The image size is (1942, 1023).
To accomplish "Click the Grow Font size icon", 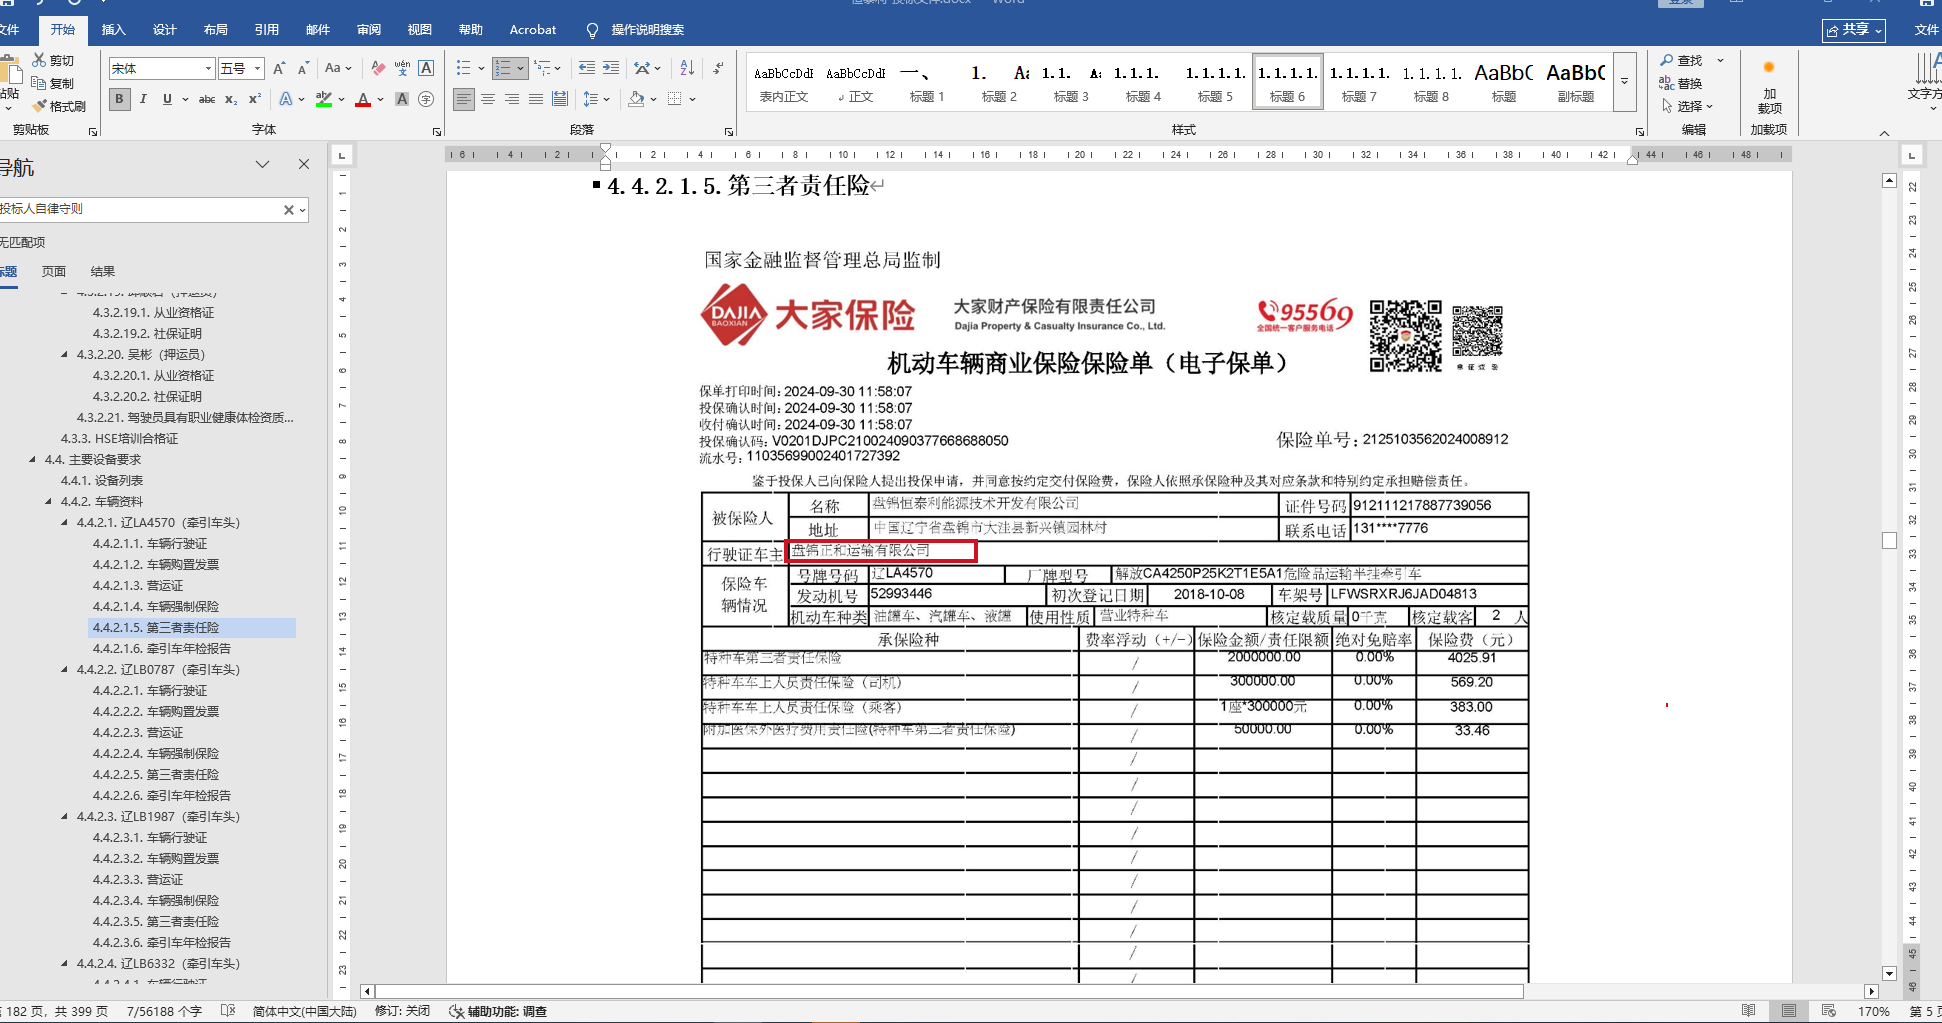I will pyautogui.click(x=279, y=68).
